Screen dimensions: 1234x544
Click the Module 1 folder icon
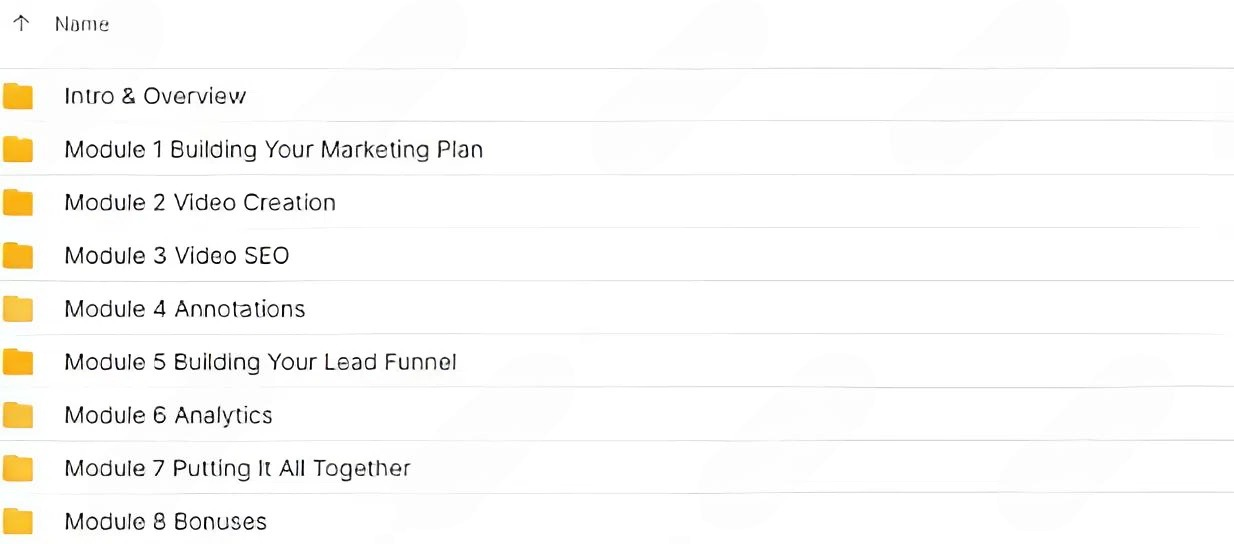pyautogui.click(x=18, y=150)
